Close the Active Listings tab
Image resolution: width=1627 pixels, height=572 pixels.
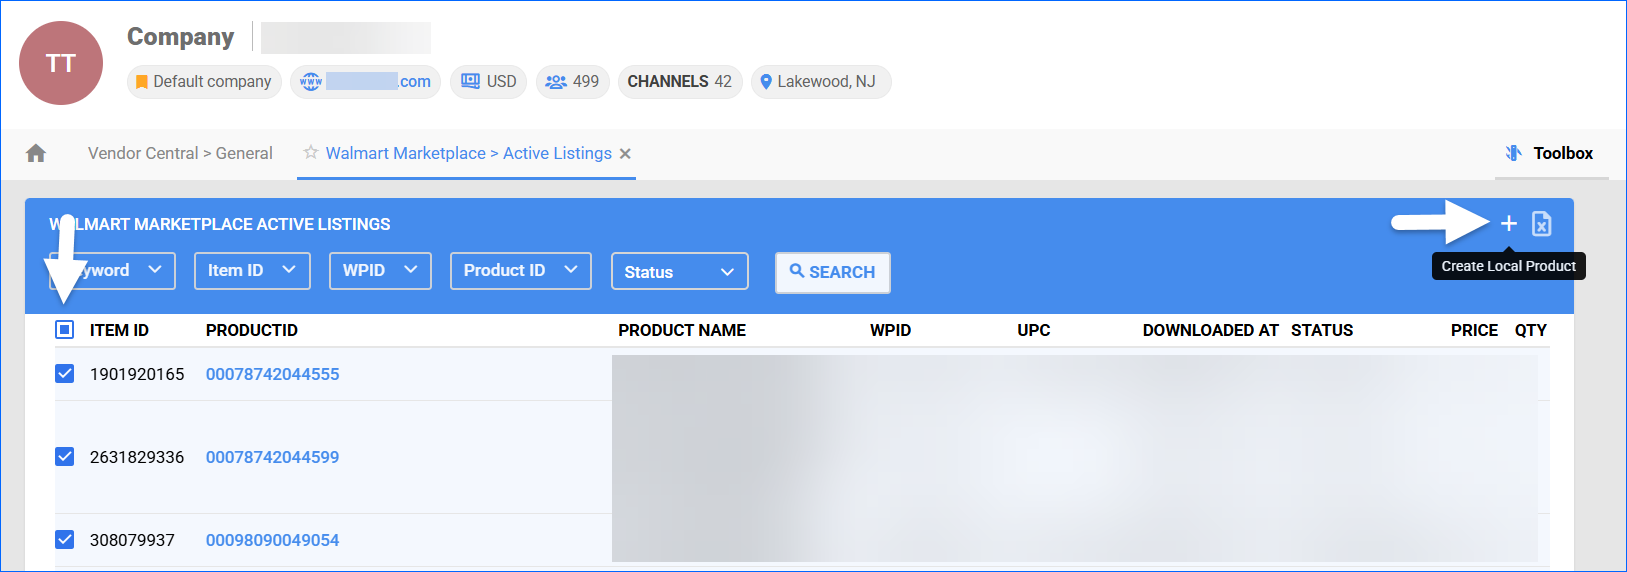point(625,154)
